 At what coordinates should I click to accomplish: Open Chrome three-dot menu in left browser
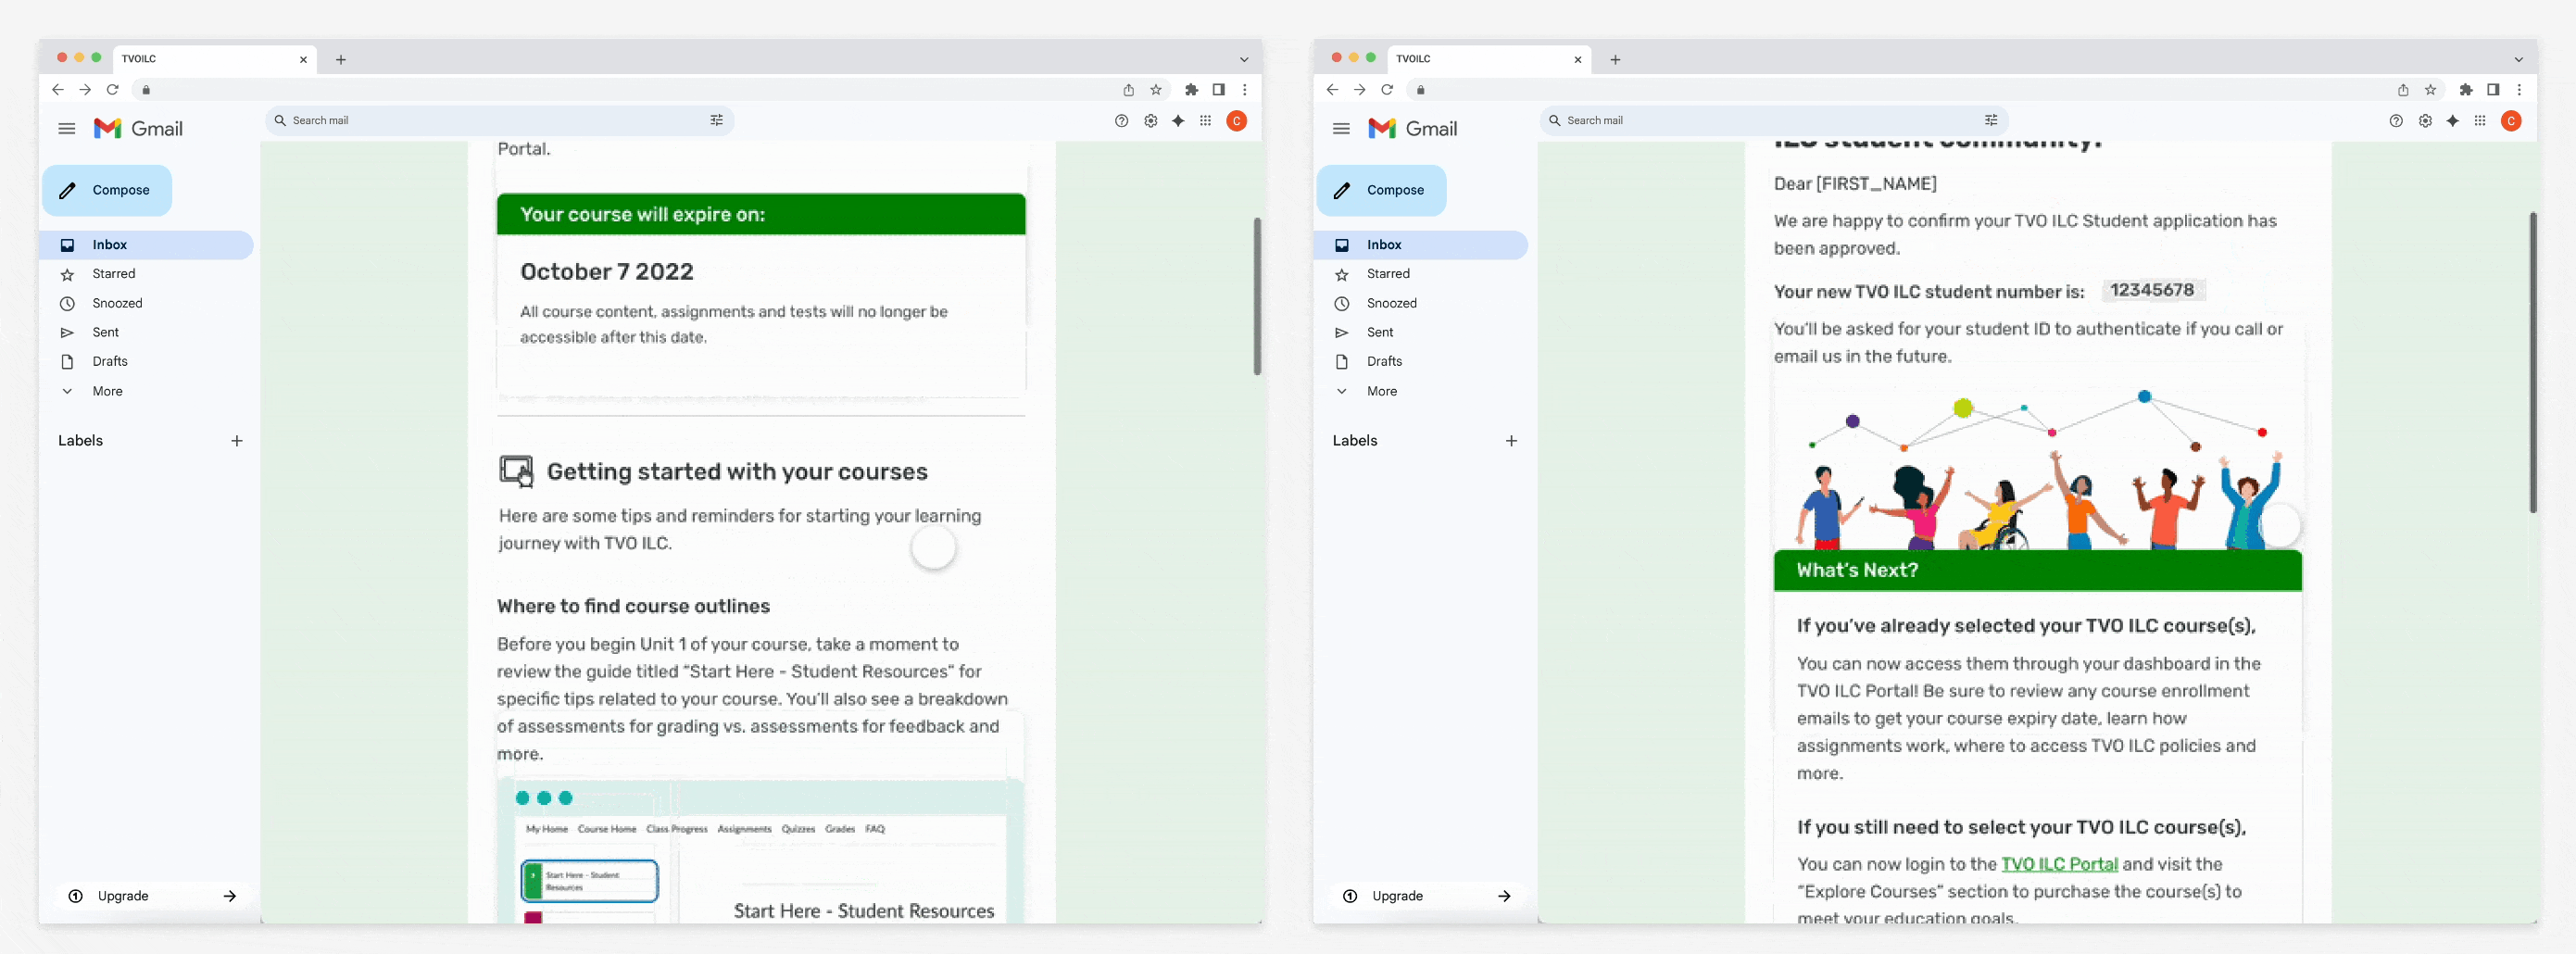[1245, 90]
